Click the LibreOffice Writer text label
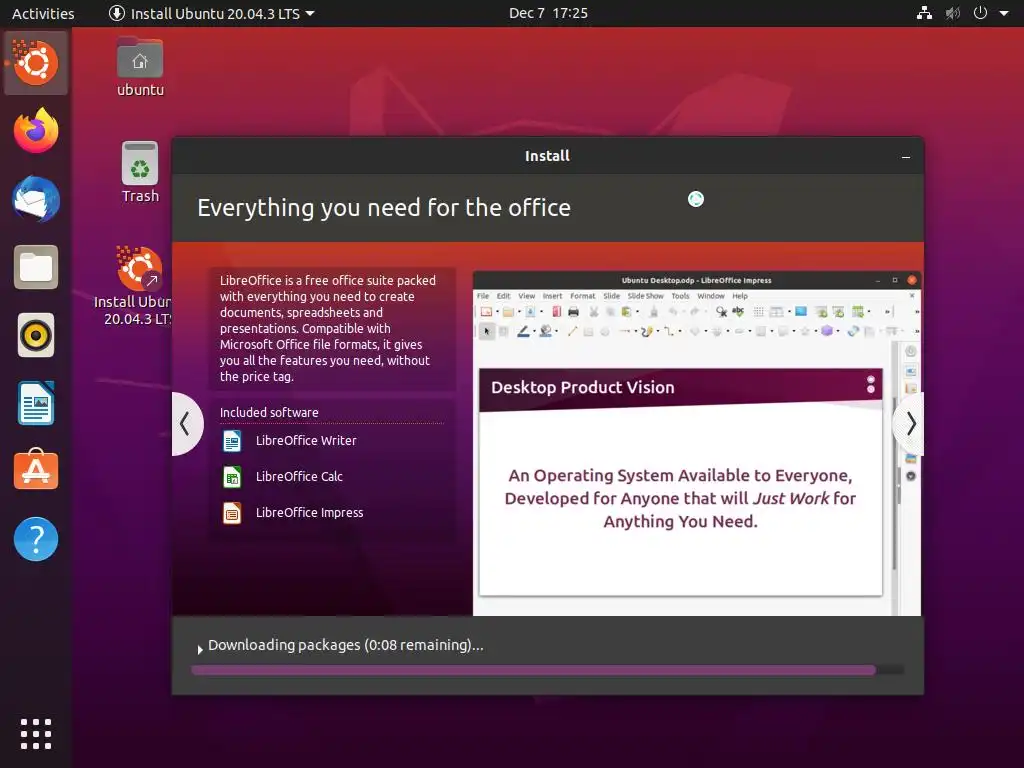The image size is (1024, 768). point(306,441)
